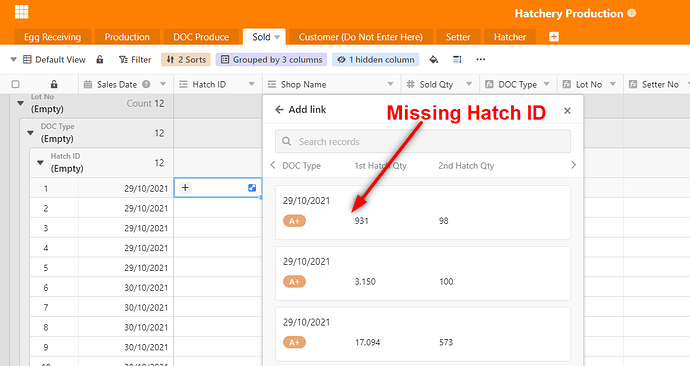This screenshot has width=690, height=366.
Task: Open DOC Type column dropdown
Action: pyautogui.click(x=547, y=84)
